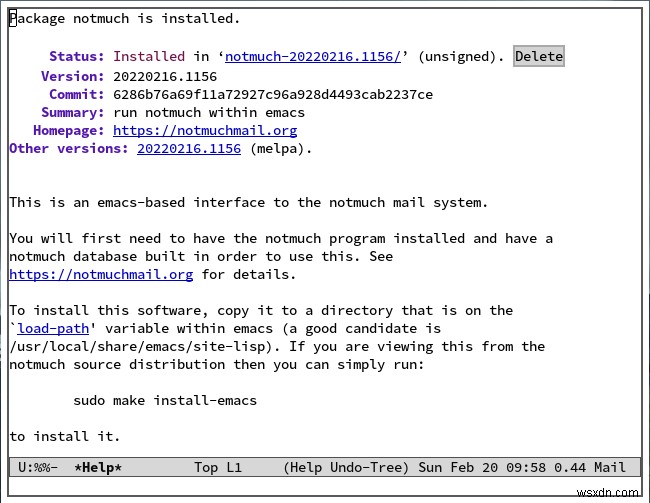Click the 'Installed' status word
This screenshot has height=503, width=650.
149,56
